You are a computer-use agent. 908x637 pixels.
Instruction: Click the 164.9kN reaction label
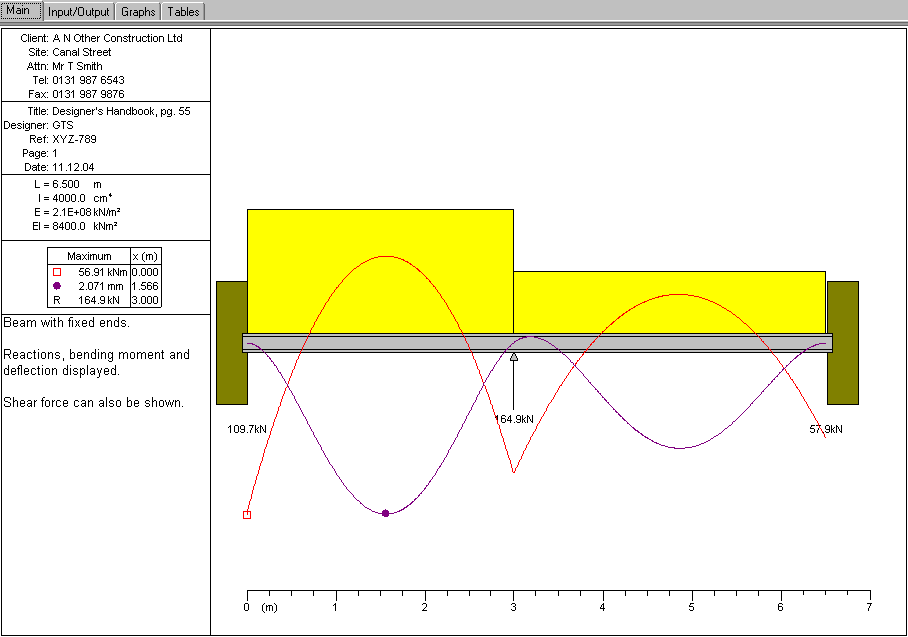(x=515, y=419)
